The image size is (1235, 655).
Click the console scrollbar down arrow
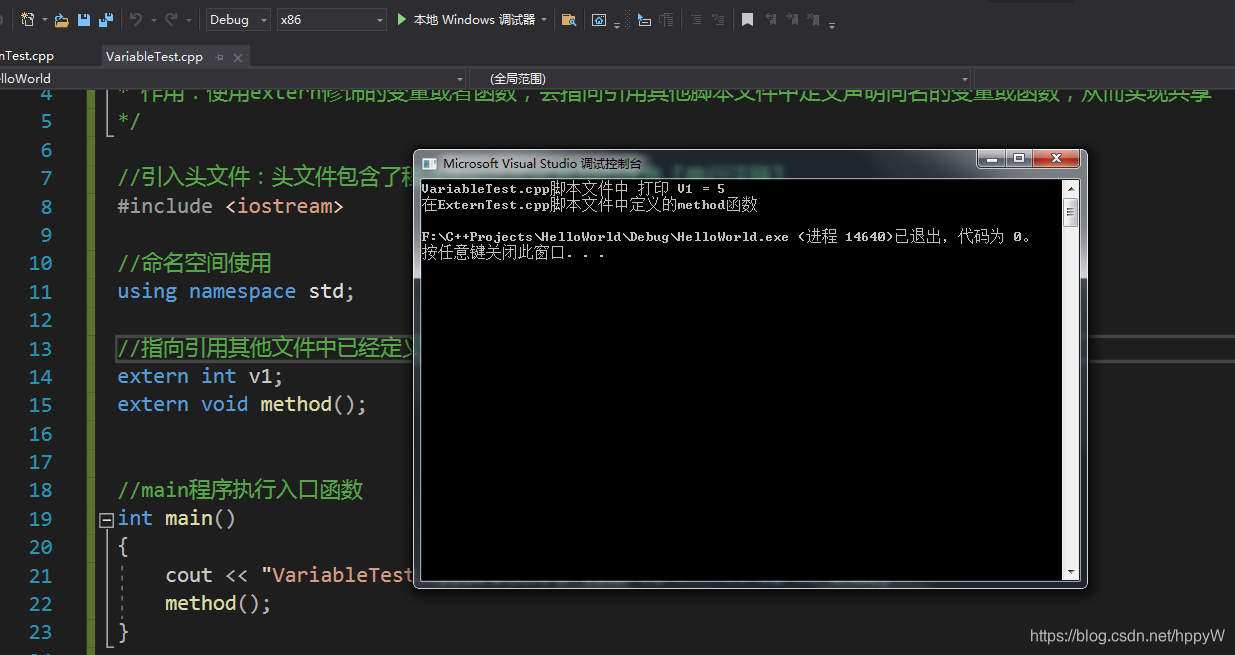pyautogui.click(x=1070, y=572)
